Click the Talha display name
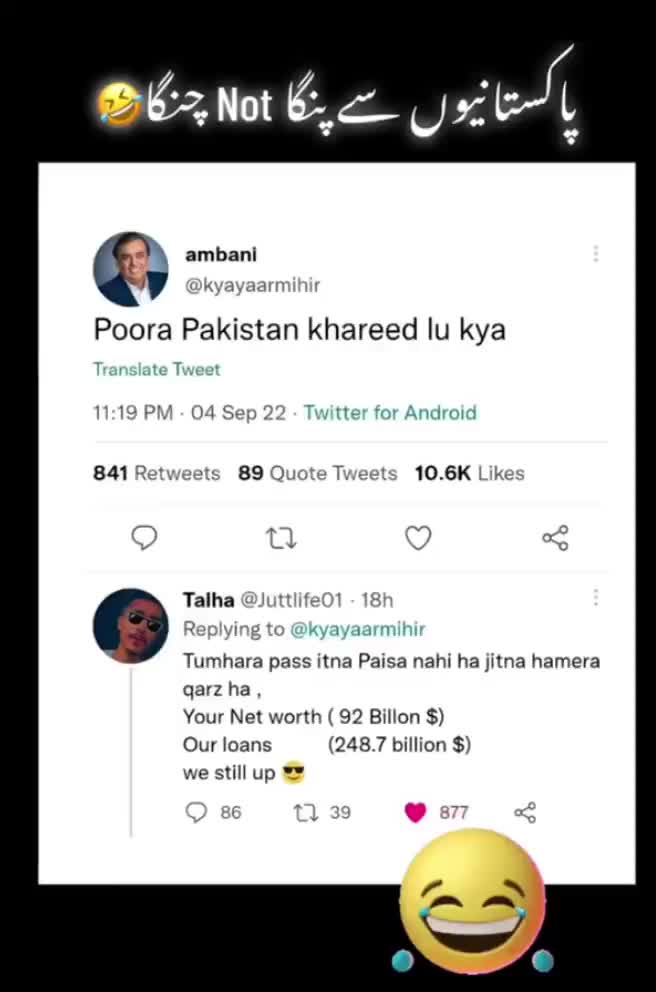 click(x=208, y=599)
